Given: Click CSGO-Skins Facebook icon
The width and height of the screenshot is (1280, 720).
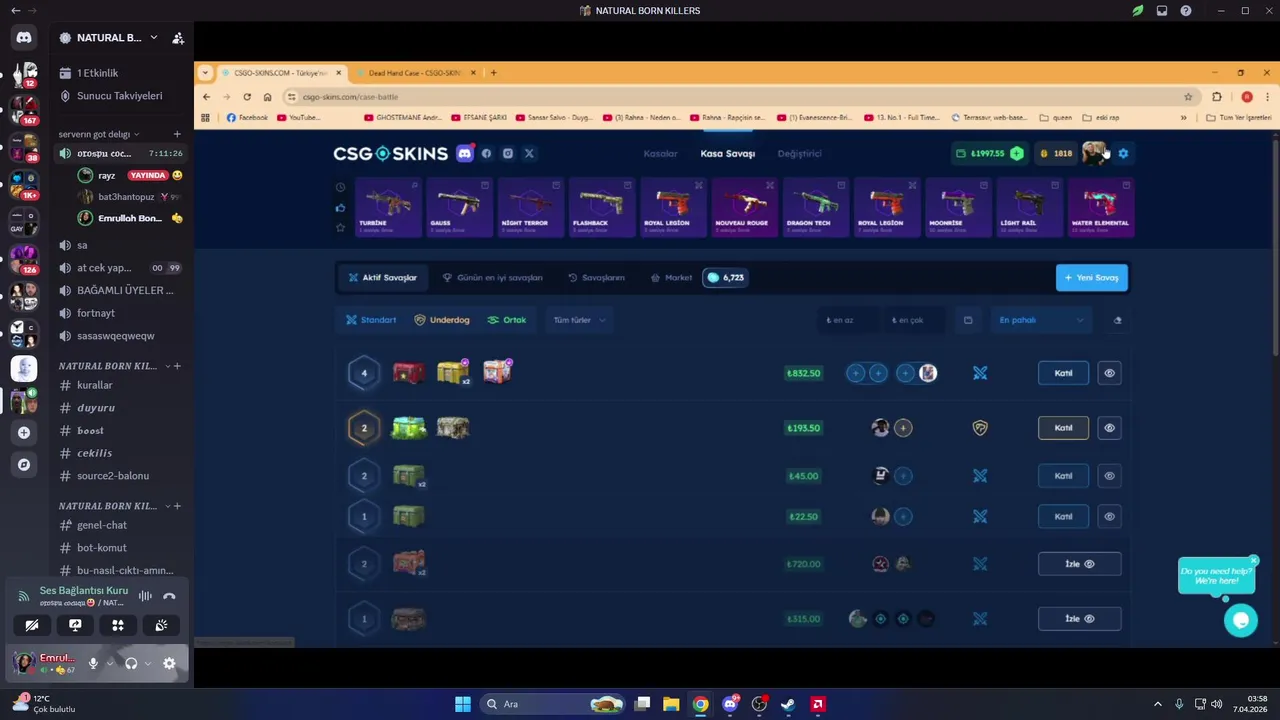Looking at the screenshot, I should pos(487,153).
